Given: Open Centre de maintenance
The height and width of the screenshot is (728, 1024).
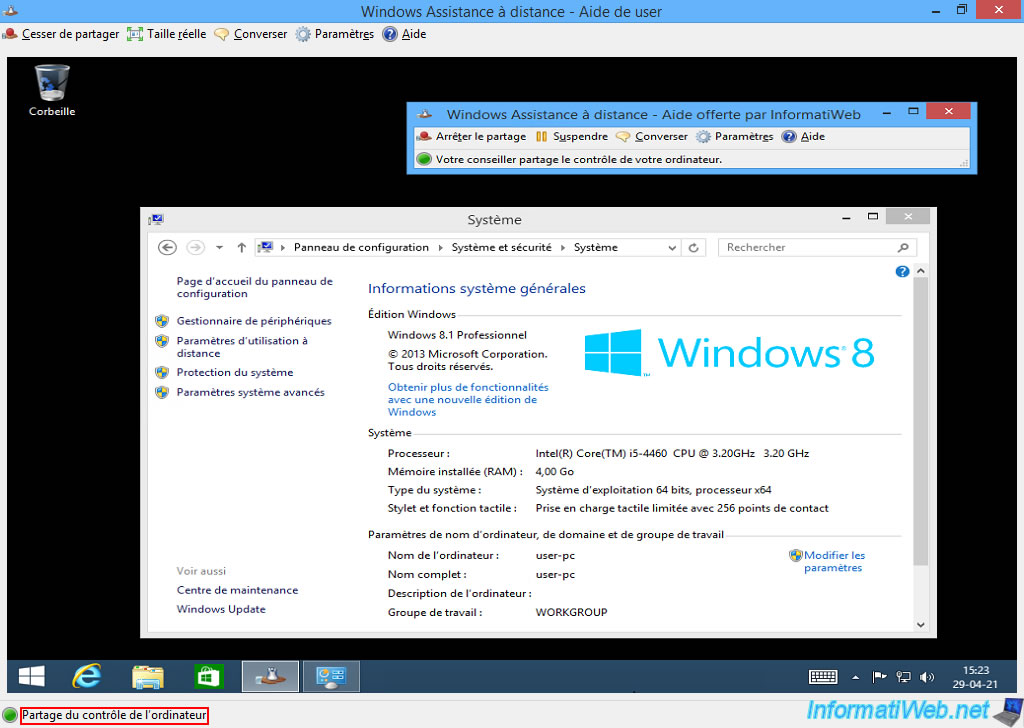Looking at the screenshot, I should (x=237, y=590).
